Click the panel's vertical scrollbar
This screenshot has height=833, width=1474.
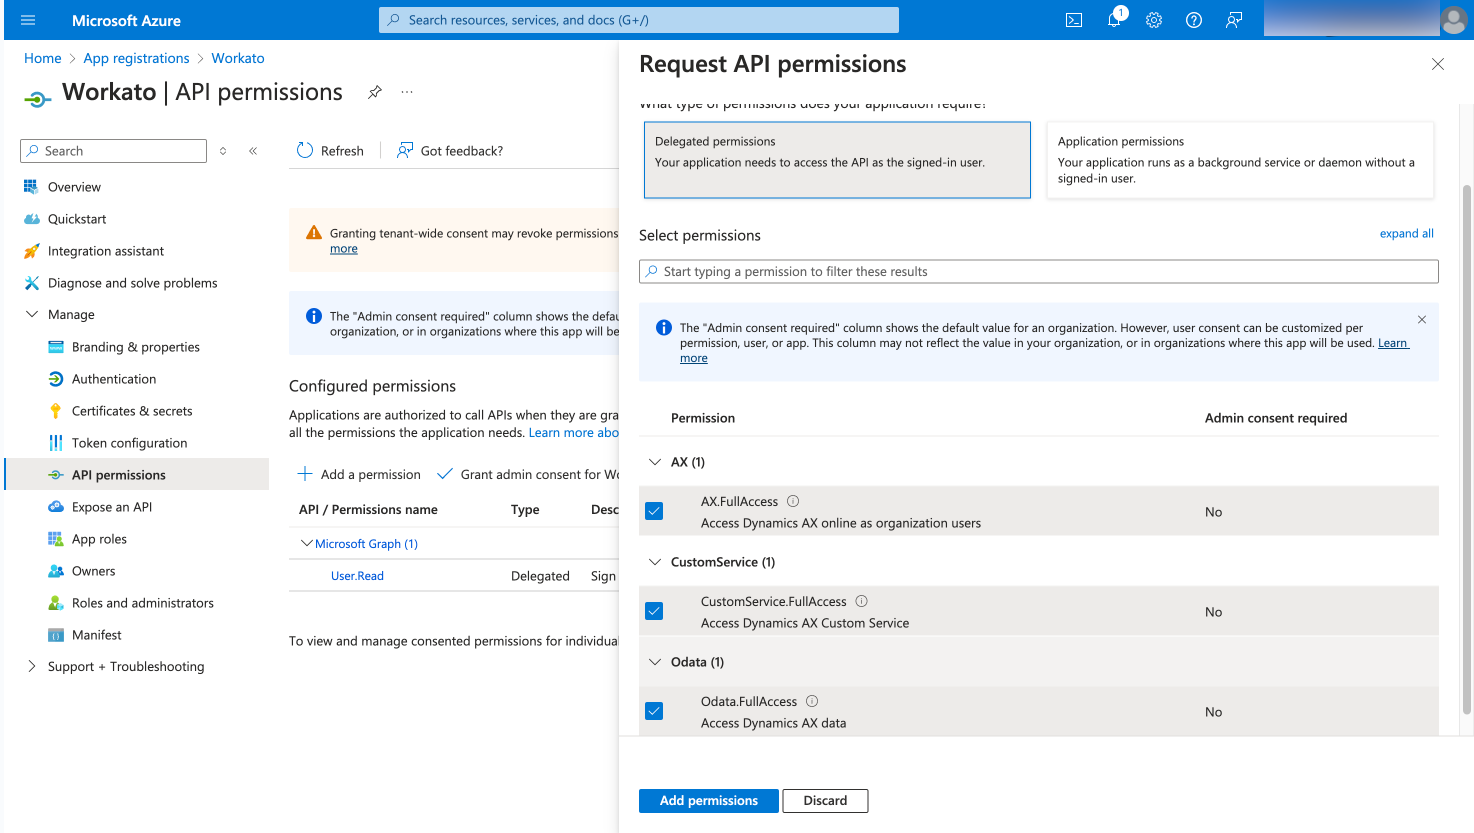tap(1467, 450)
